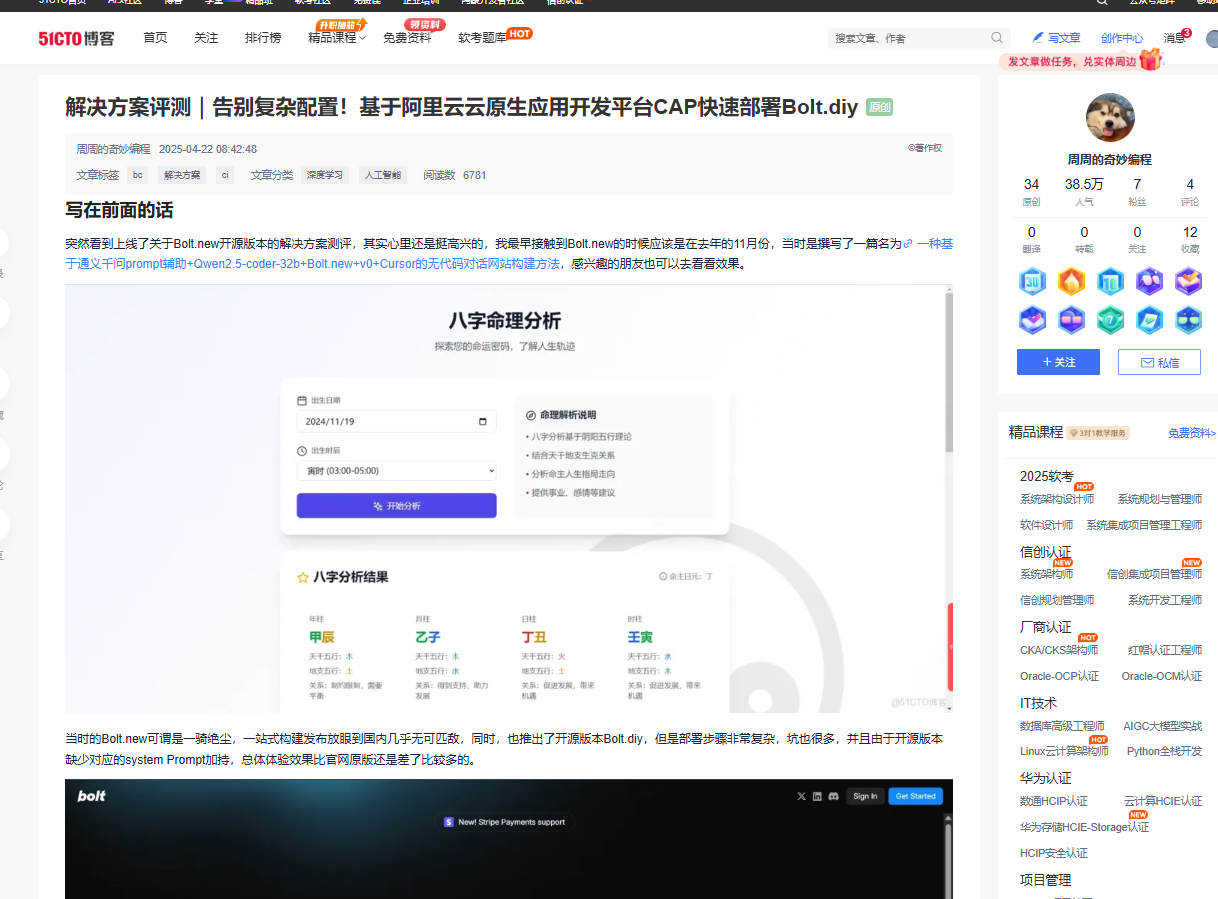The width and height of the screenshot is (1218, 899).
Task: Click the 八字命理分析 screenshot image
Action: click(509, 499)
